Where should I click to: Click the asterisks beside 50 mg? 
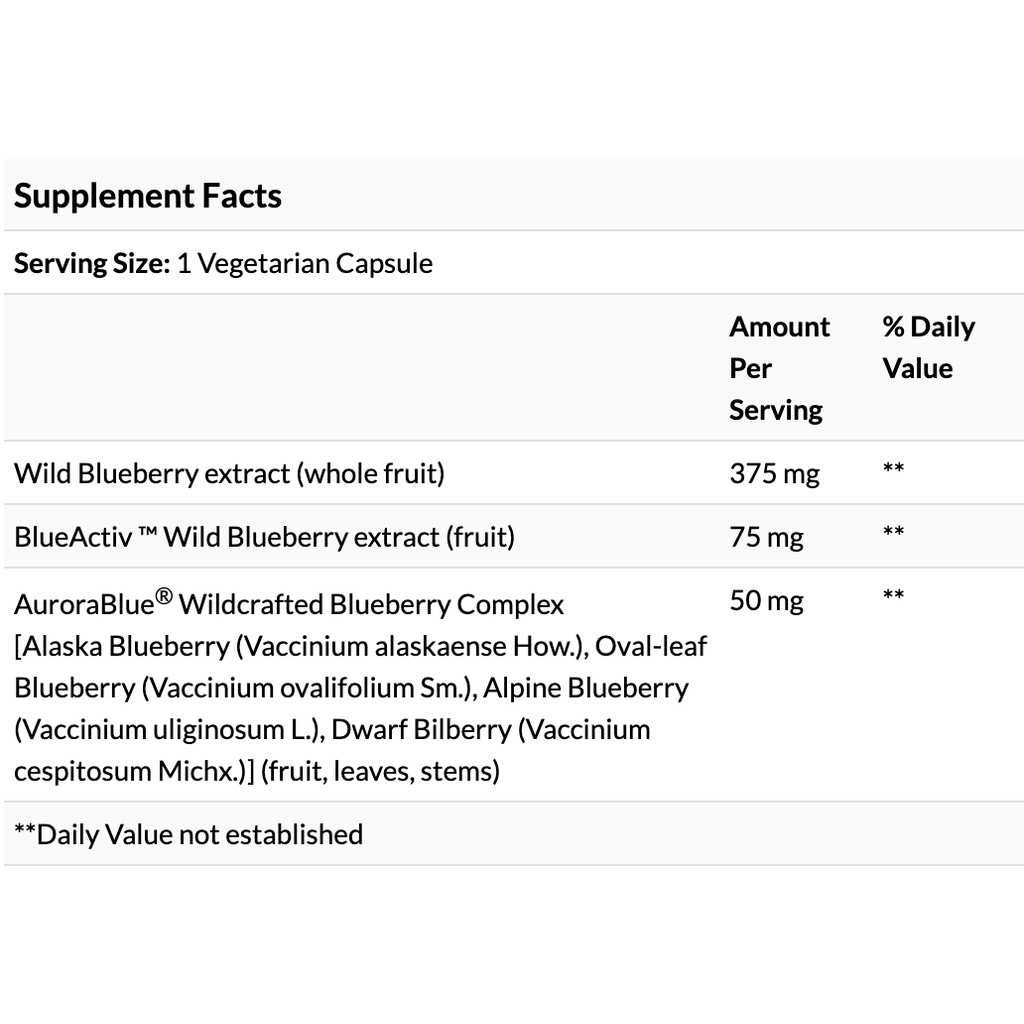click(893, 595)
